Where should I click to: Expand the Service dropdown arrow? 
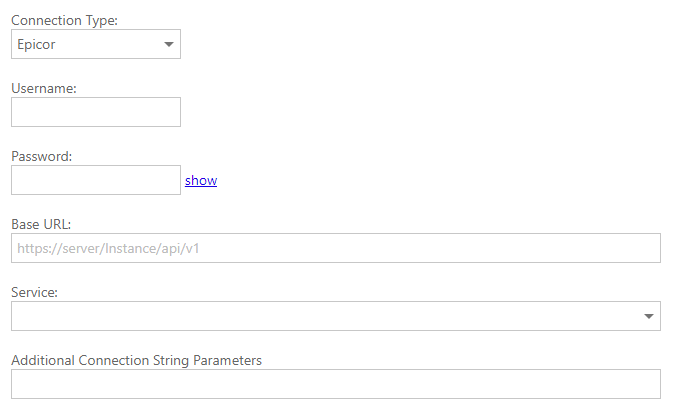point(649,317)
